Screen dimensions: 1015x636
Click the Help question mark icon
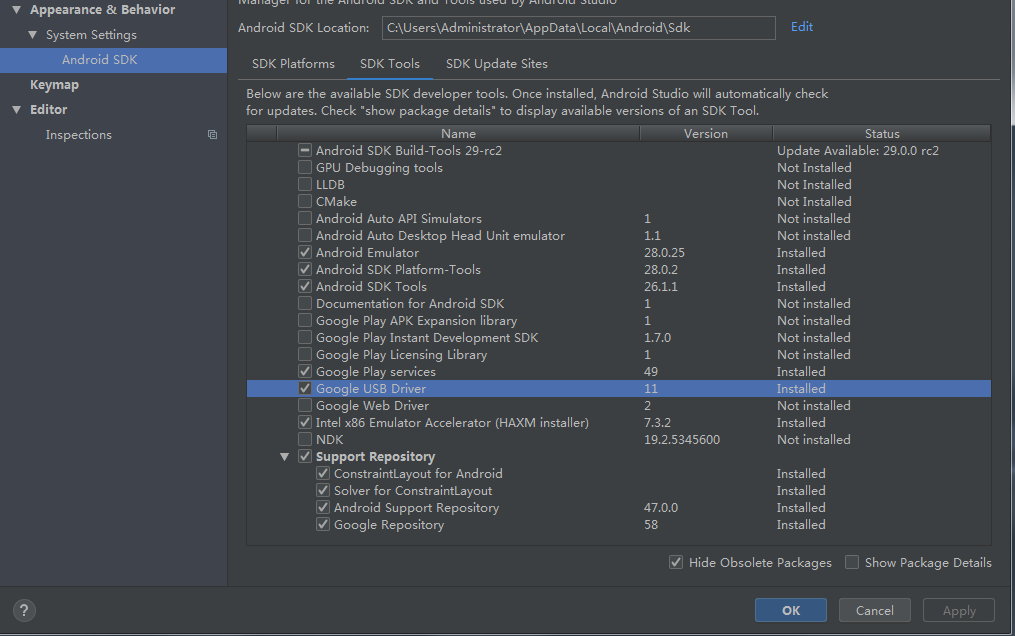(x=23, y=610)
